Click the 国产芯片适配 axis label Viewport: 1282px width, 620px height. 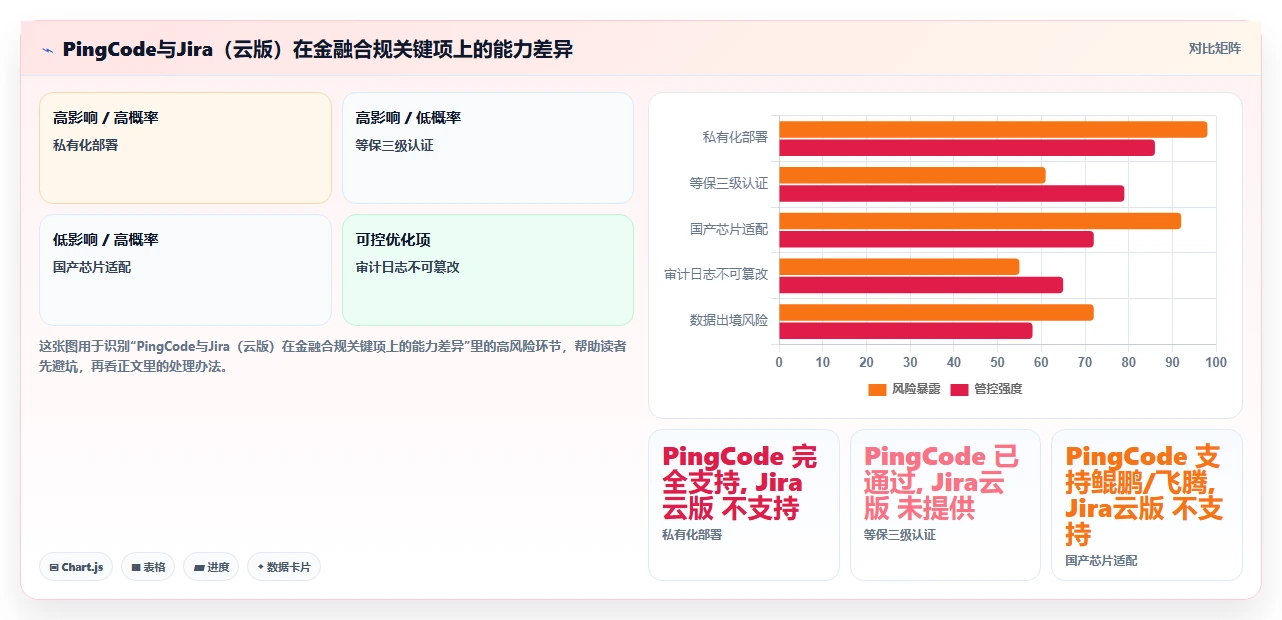[x=729, y=230]
